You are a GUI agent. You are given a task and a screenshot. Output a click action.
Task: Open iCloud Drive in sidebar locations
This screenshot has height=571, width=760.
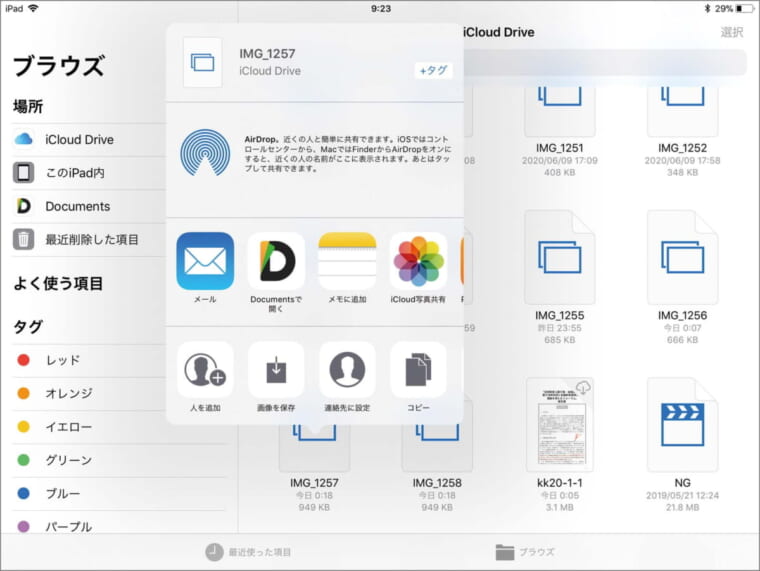click(x=78, y=139)
